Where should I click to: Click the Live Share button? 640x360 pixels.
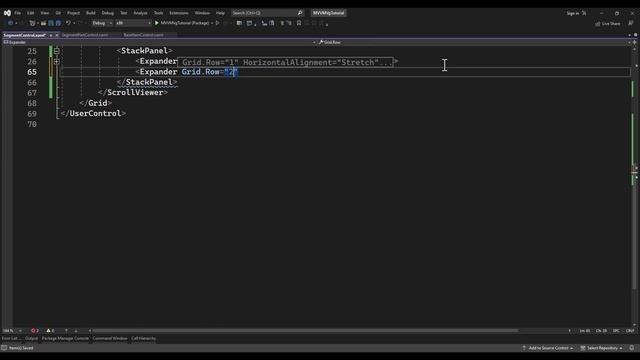[x=607, y=24]
